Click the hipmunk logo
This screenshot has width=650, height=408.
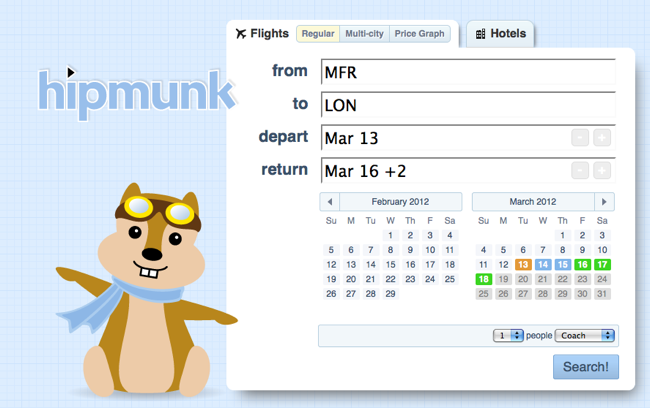pos(137,90)
